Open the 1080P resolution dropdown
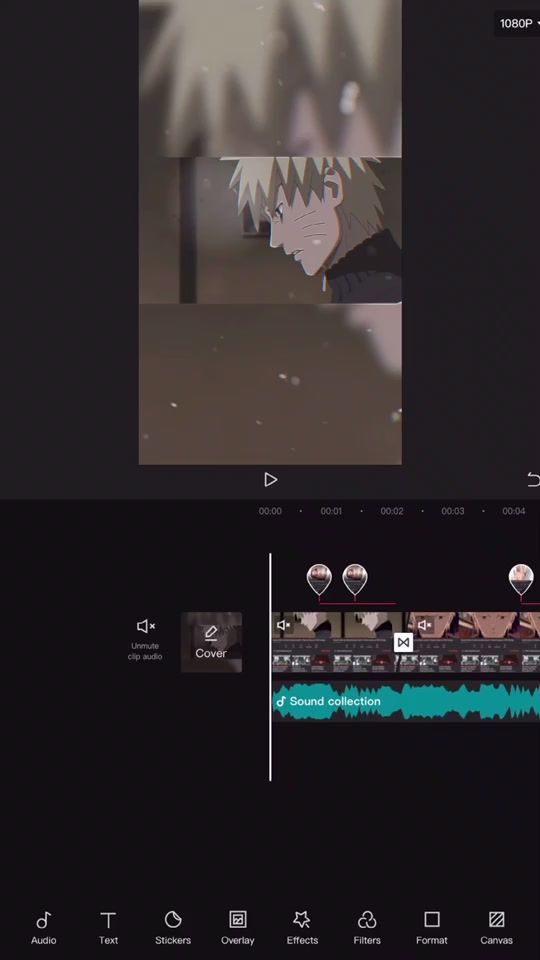The height and width of the screenshot is (960, 540). (518, 23)
